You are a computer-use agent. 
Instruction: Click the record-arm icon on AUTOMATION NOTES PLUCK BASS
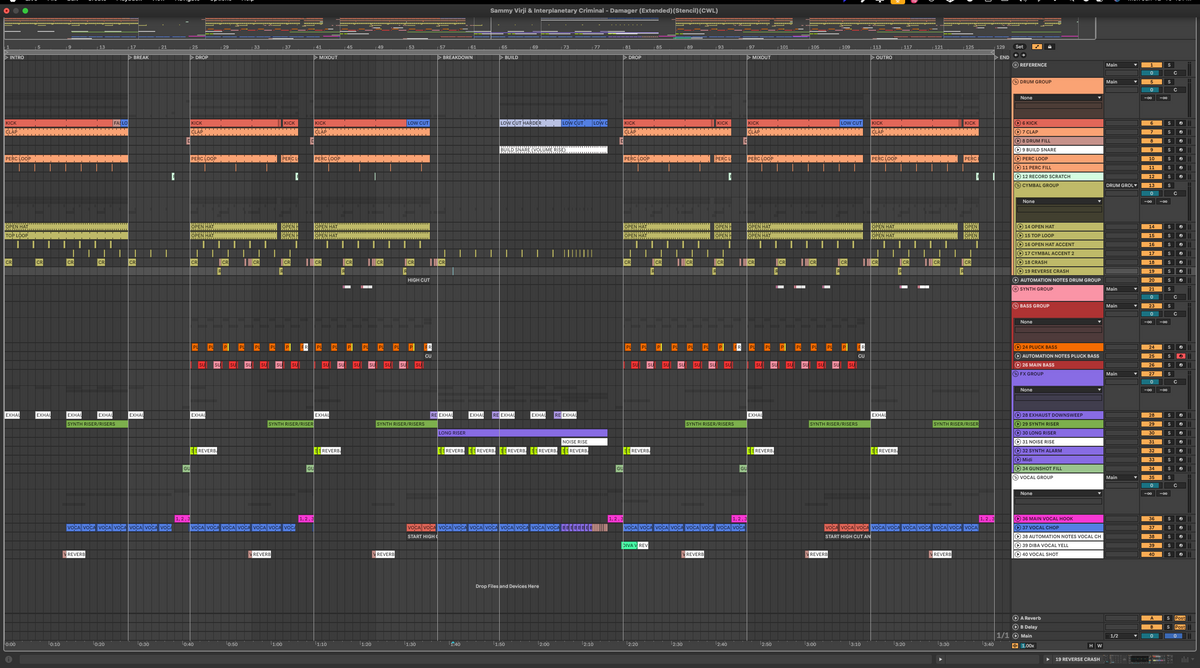click(x=1181, y=356)
